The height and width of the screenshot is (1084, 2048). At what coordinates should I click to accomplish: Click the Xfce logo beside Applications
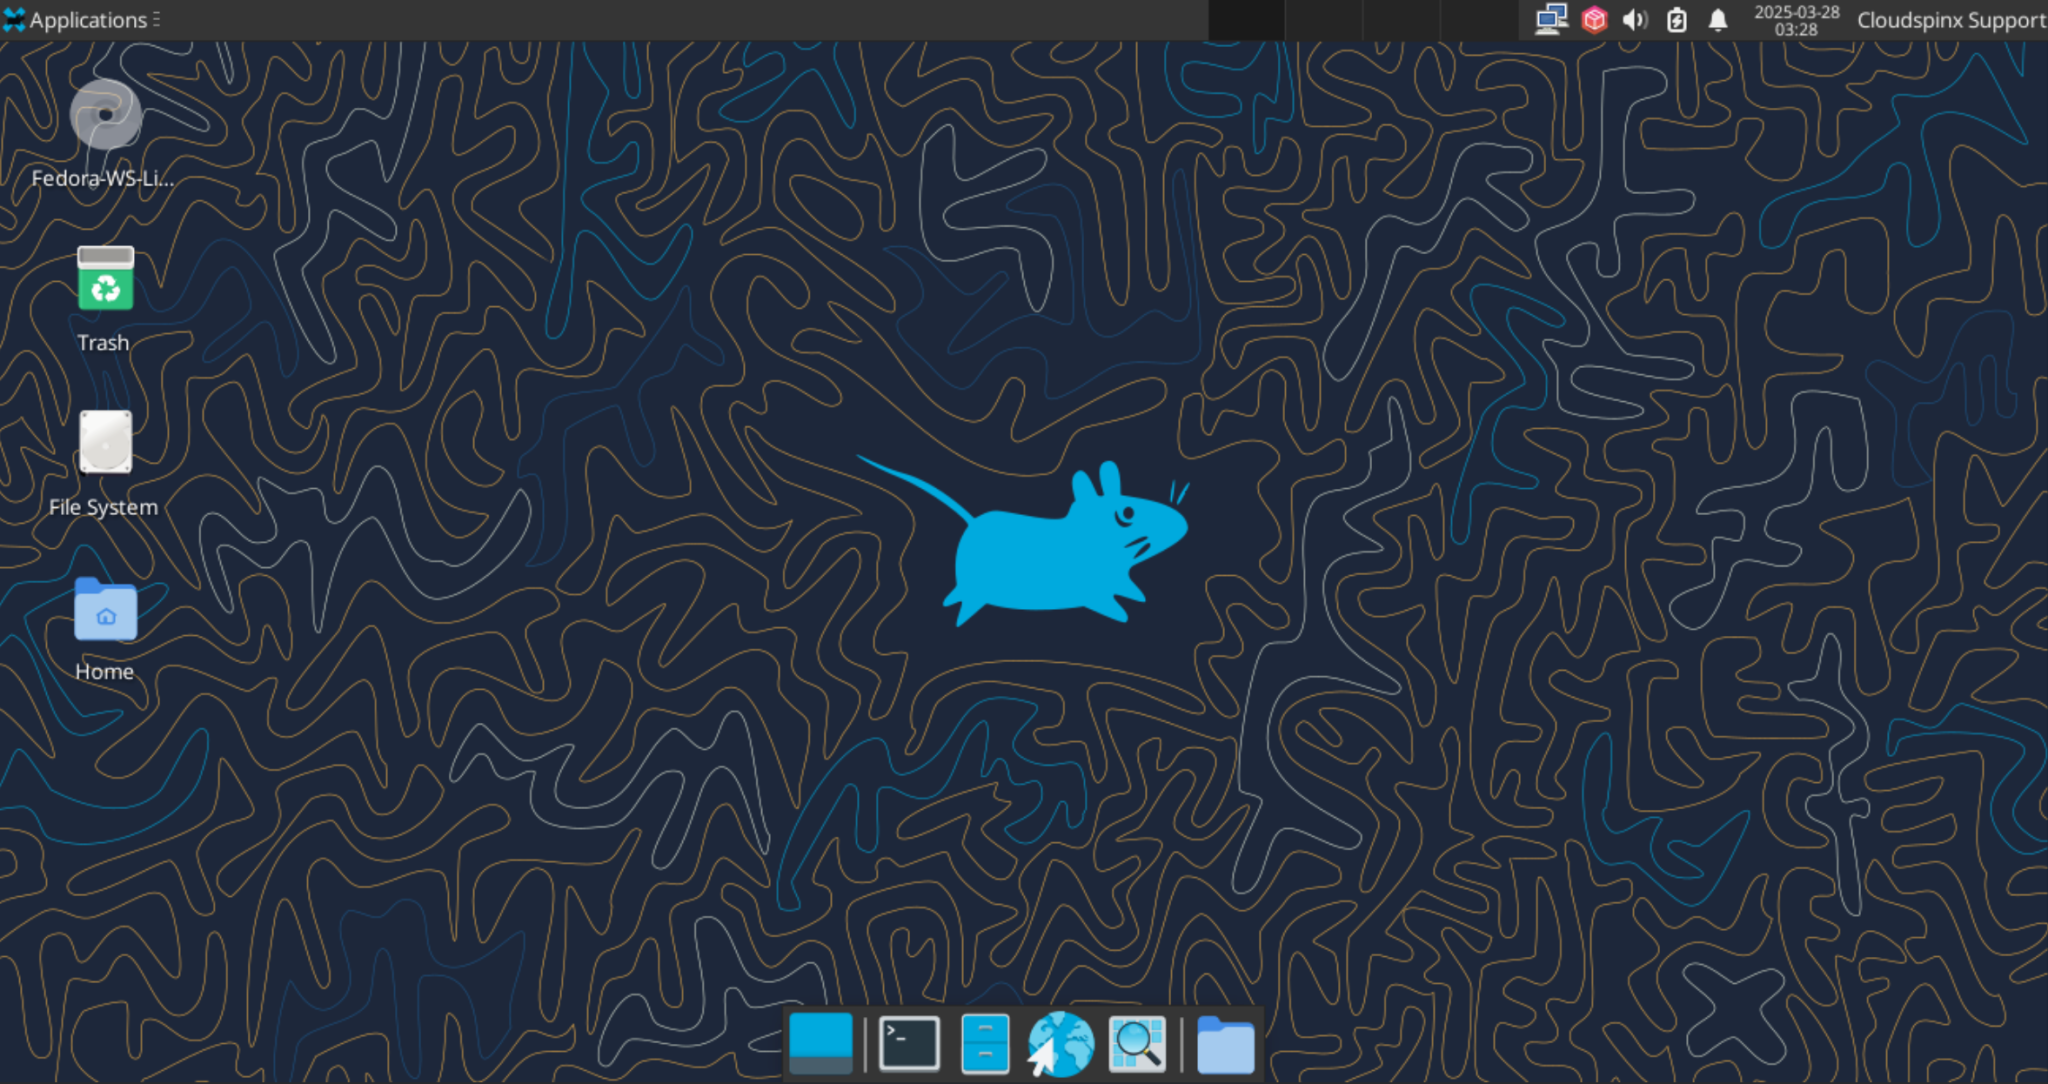point(15,19)
